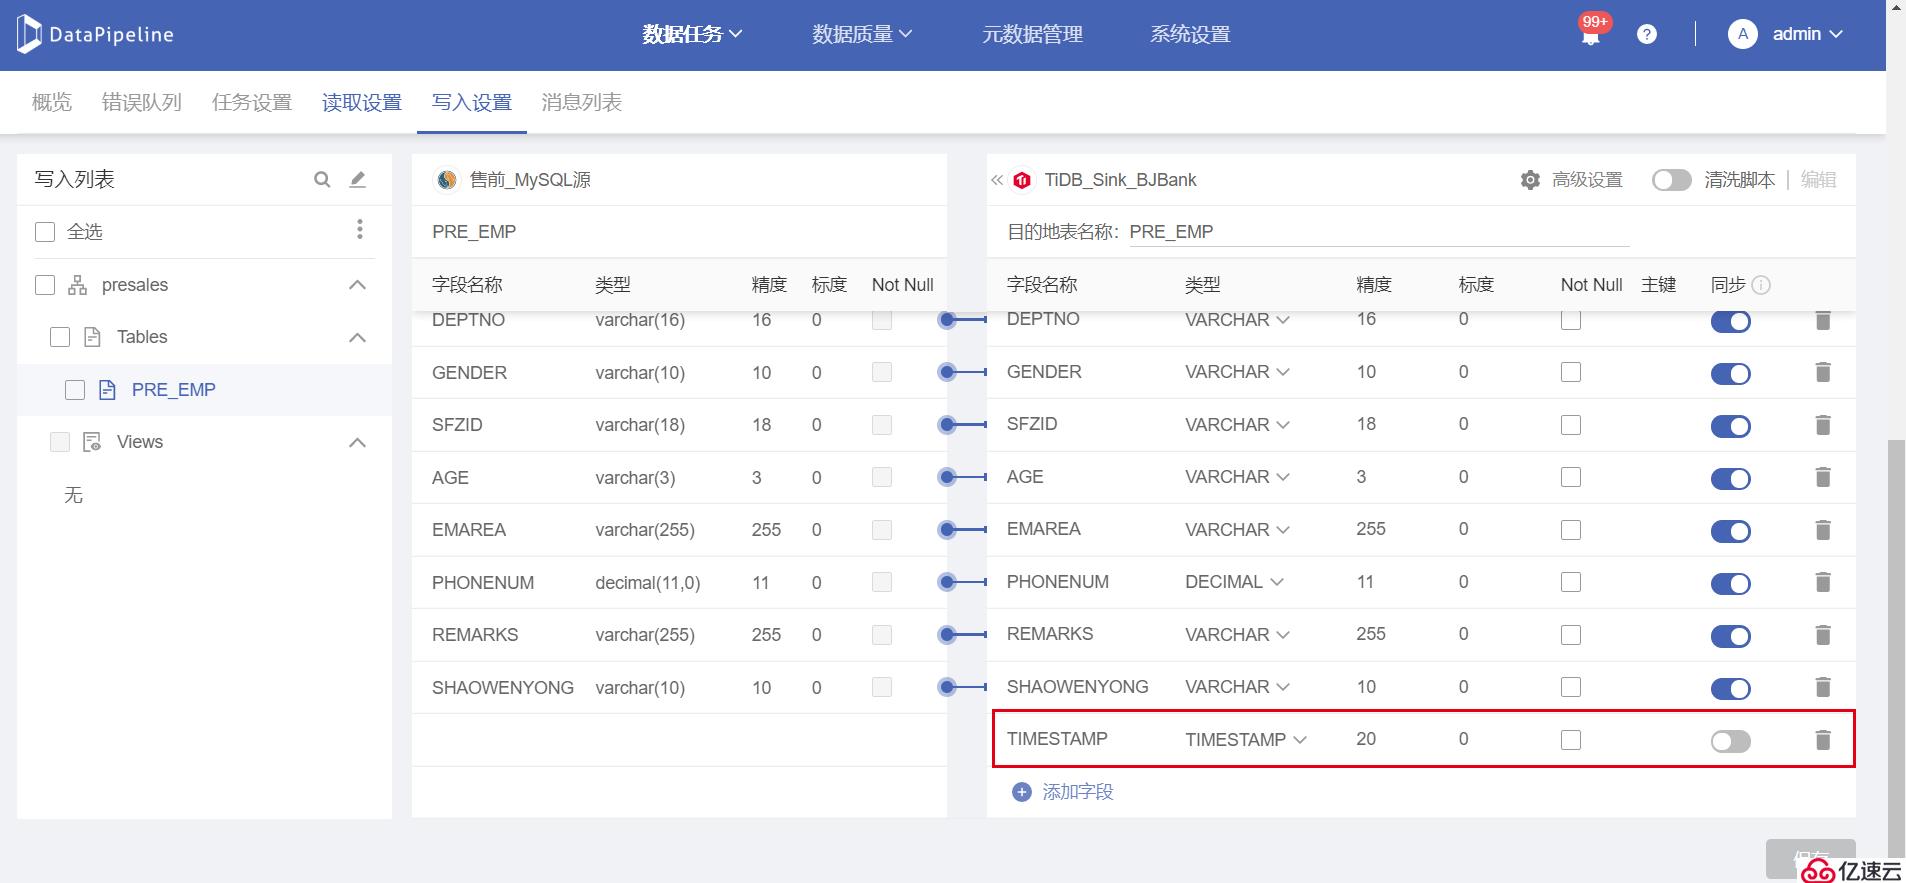Toggle the 清洗脚本 switch
This screenshot has height=883, width=1906.
point(1671,180)
